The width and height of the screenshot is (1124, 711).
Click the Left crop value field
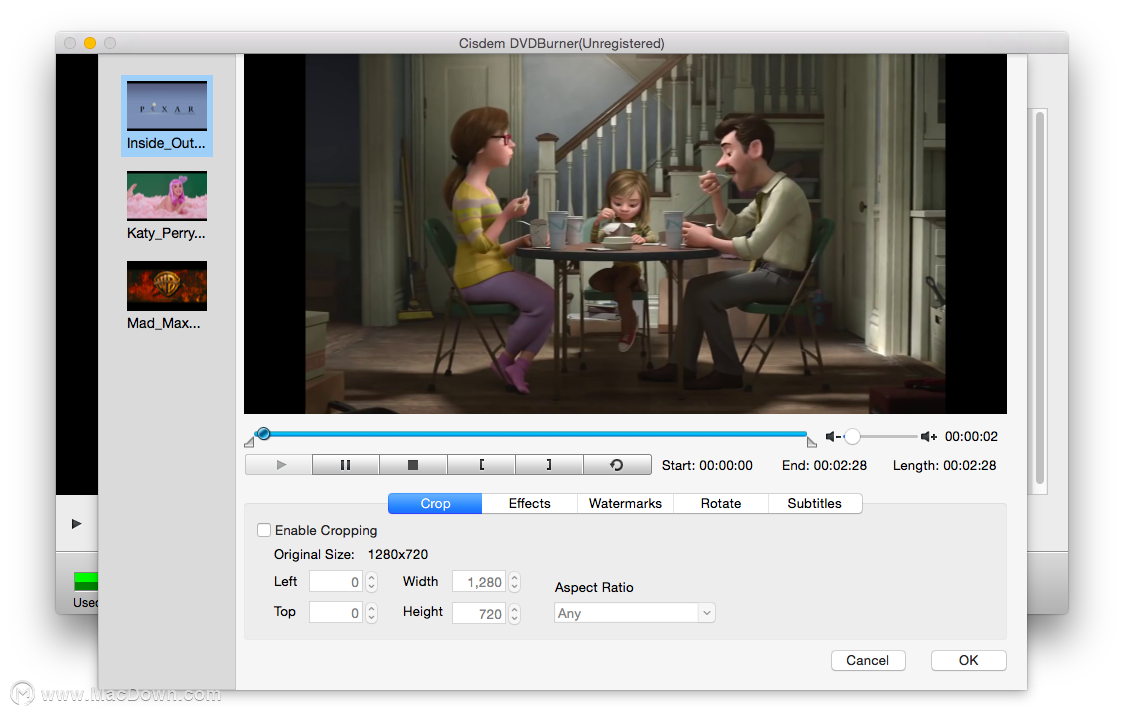335,582
